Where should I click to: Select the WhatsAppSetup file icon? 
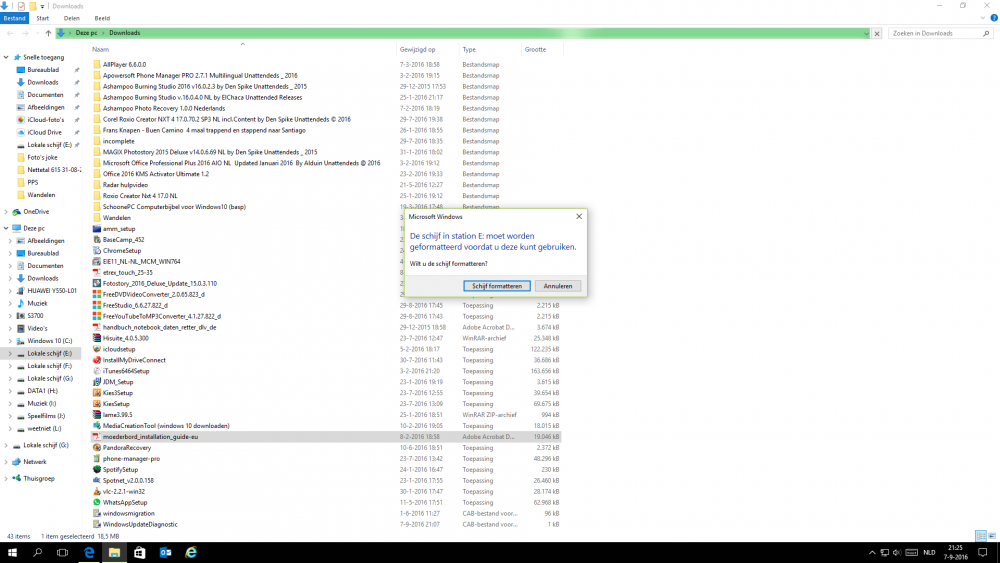(x=97, y=502)
